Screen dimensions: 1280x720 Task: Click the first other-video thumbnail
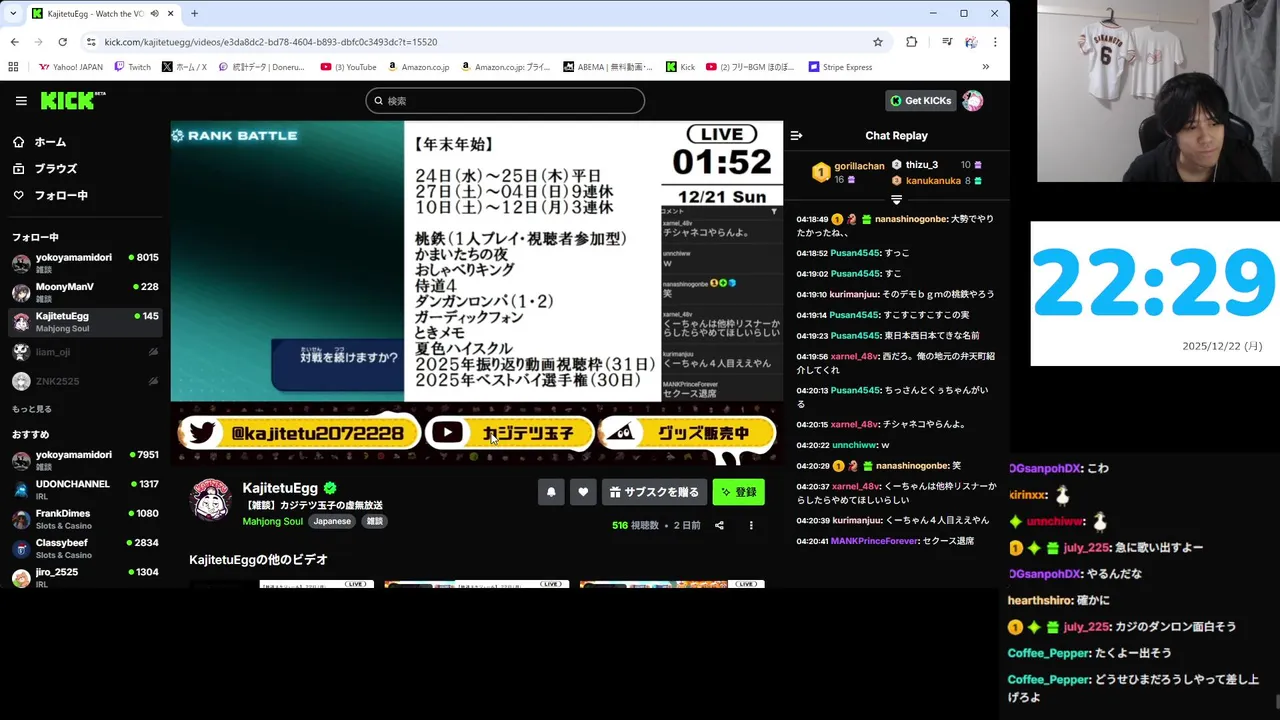282,583
